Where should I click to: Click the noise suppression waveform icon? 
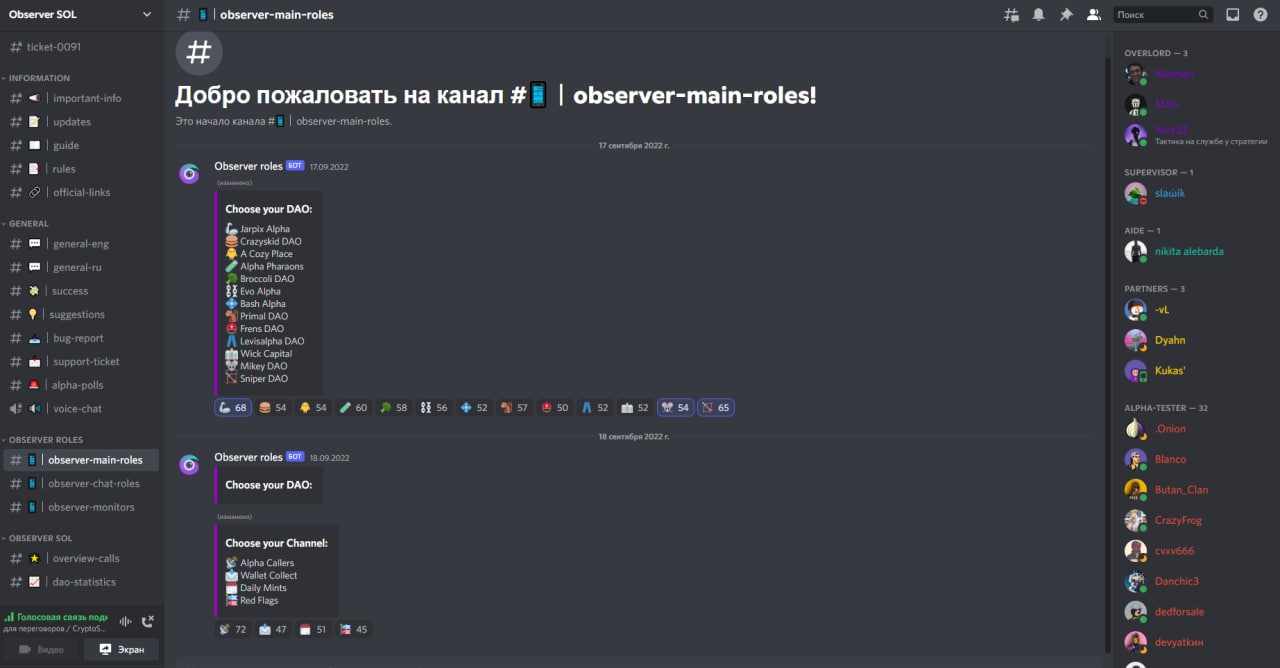pos(126,621)
